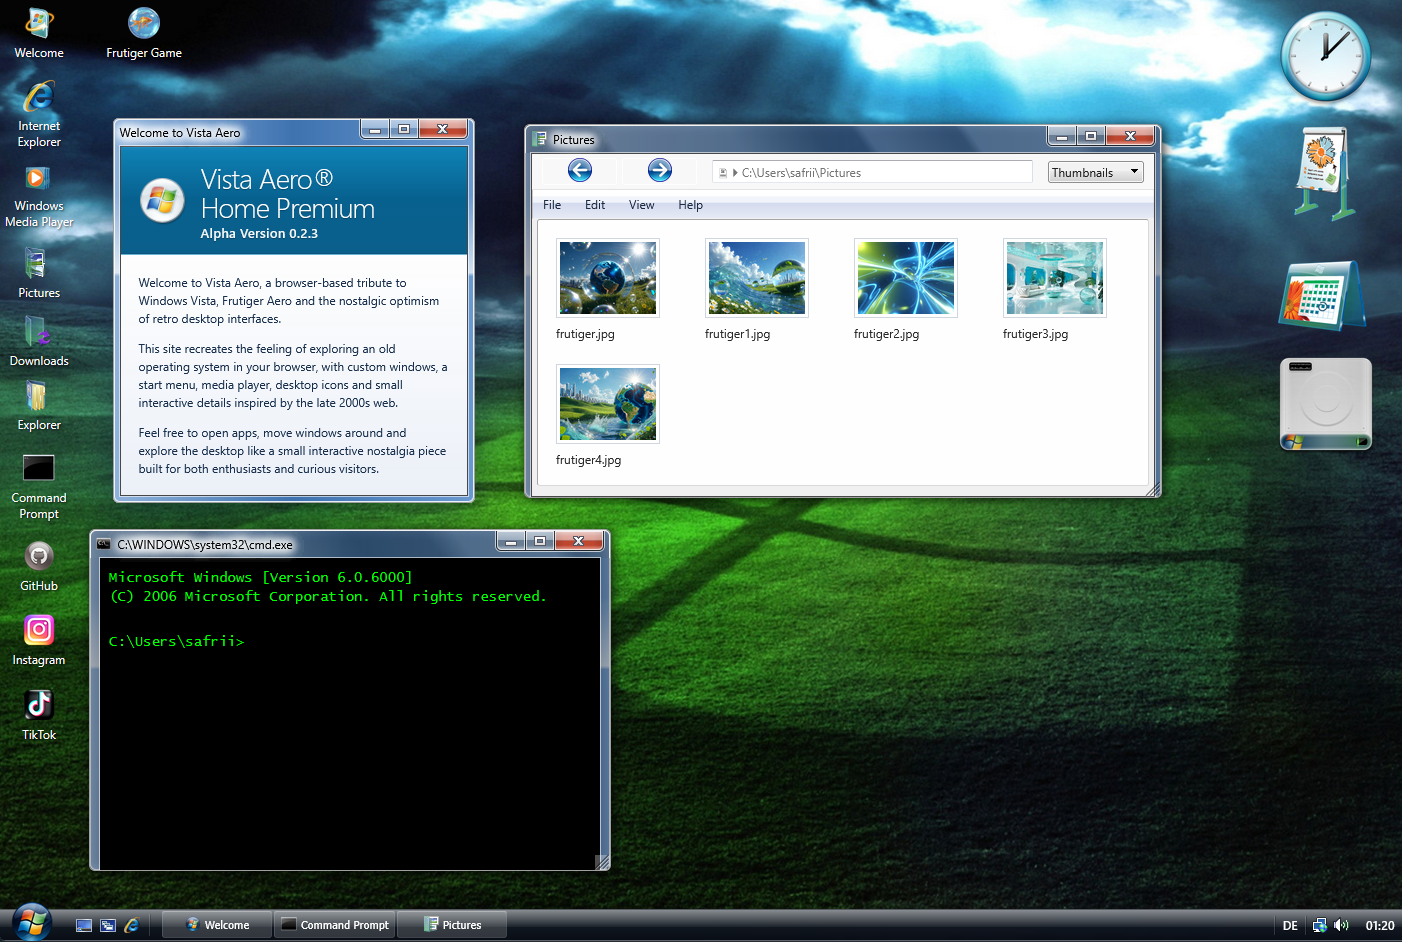Click the Vista Aero Home Premium heading
The width and height of the screenshot is (1402, 942).
point(288,193)
